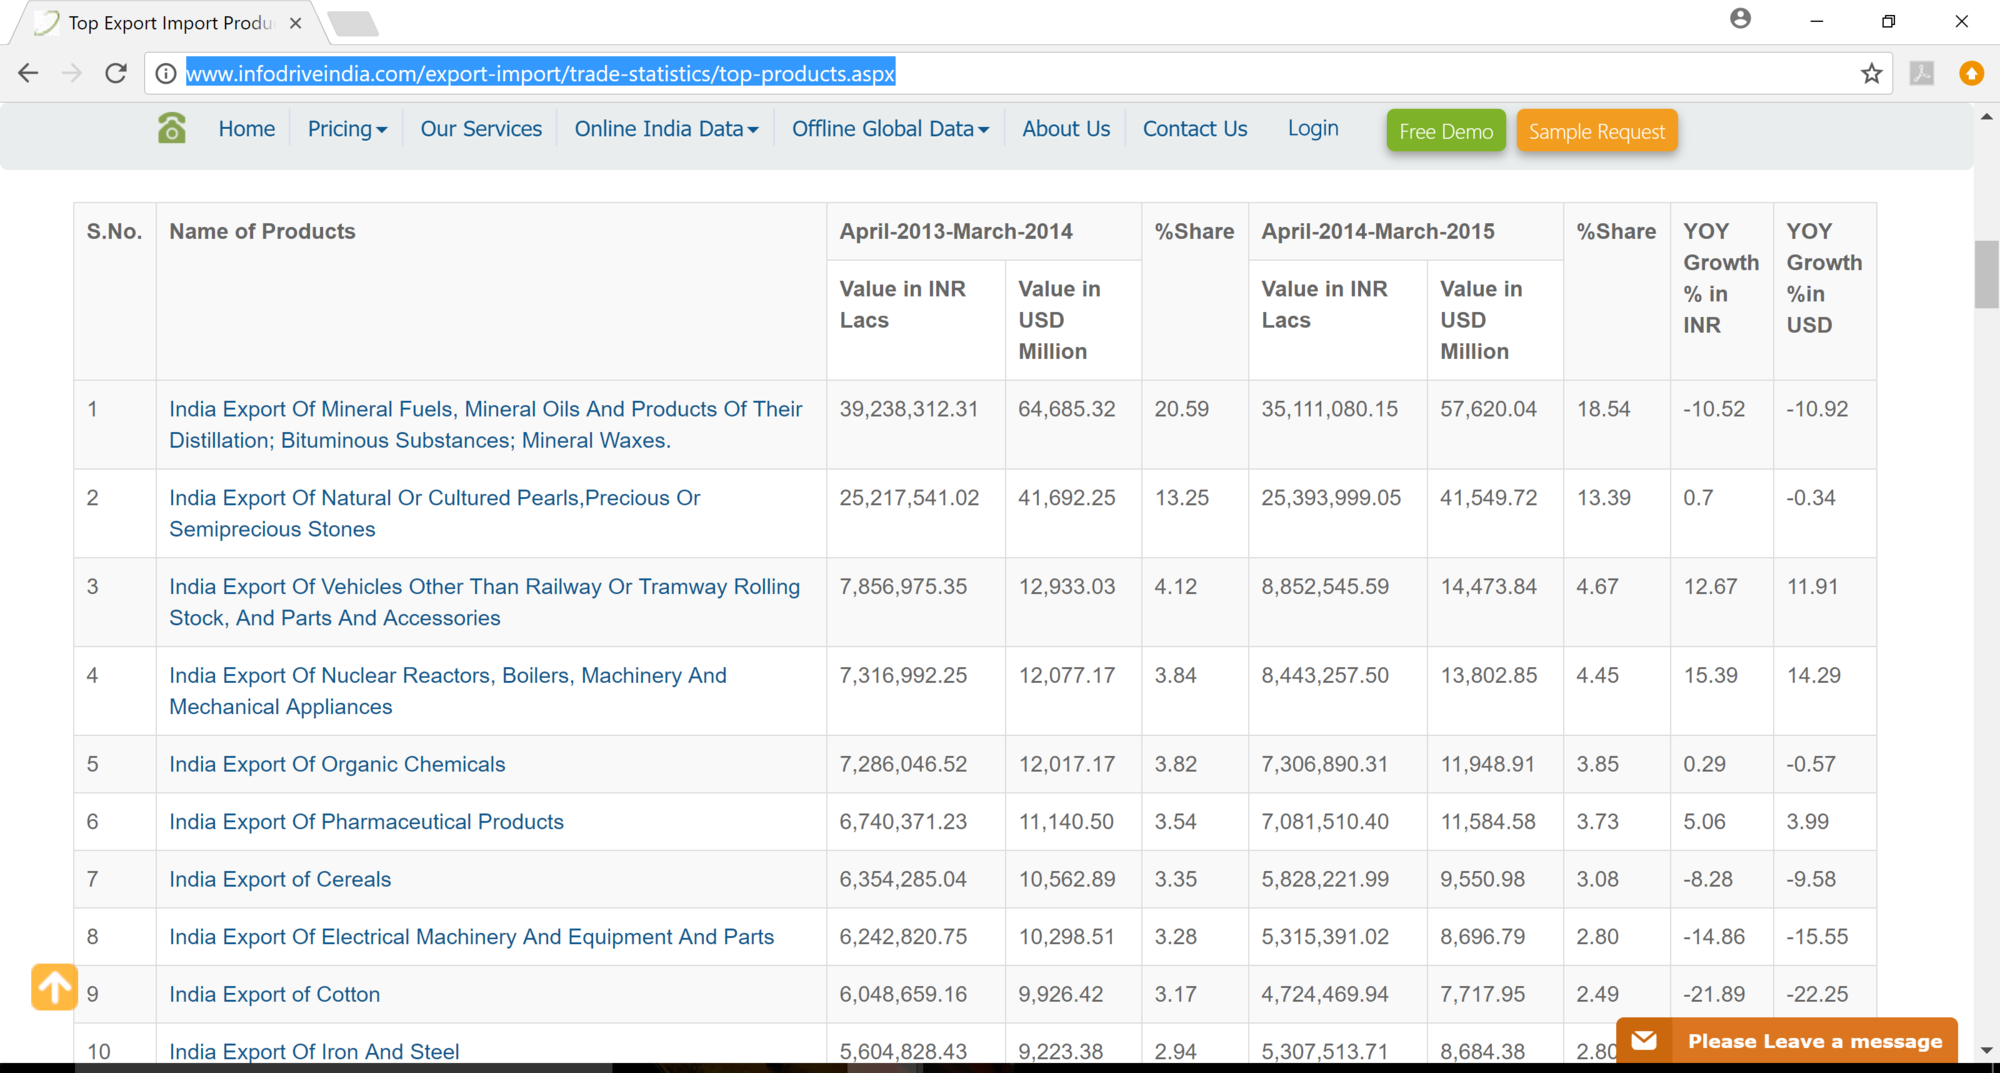Click the Login menu link
This screenshot has height=1073, width=2000.
point(1313,128)
